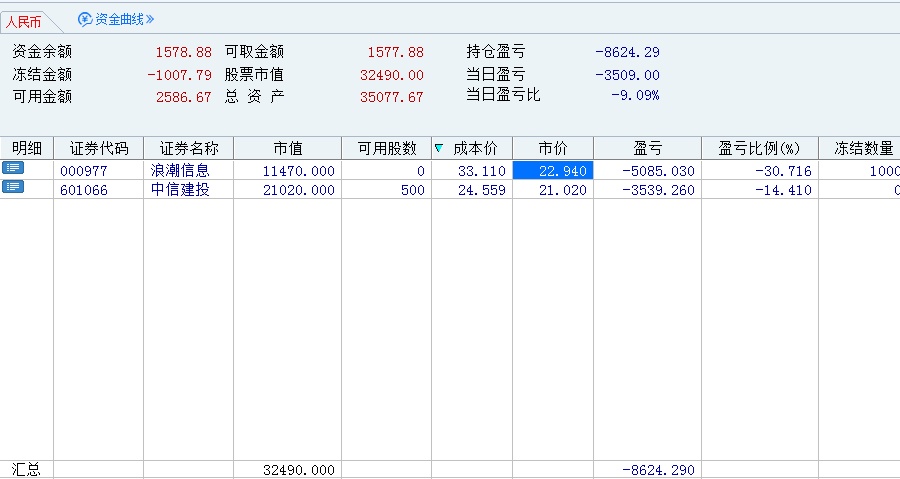The image size is (900, 479).
Task: Click 当日盈亏比 value -9.09%
Action: (635, 95)
